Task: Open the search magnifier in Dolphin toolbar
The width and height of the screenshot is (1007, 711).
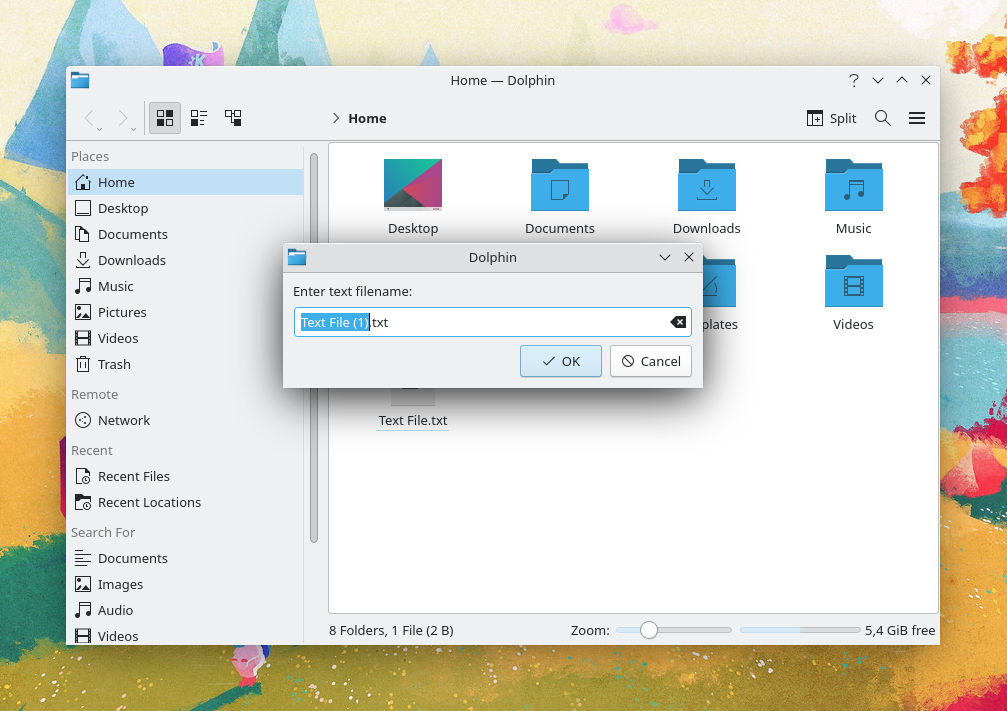Action: pyautogui.click(x=882, y=118)
